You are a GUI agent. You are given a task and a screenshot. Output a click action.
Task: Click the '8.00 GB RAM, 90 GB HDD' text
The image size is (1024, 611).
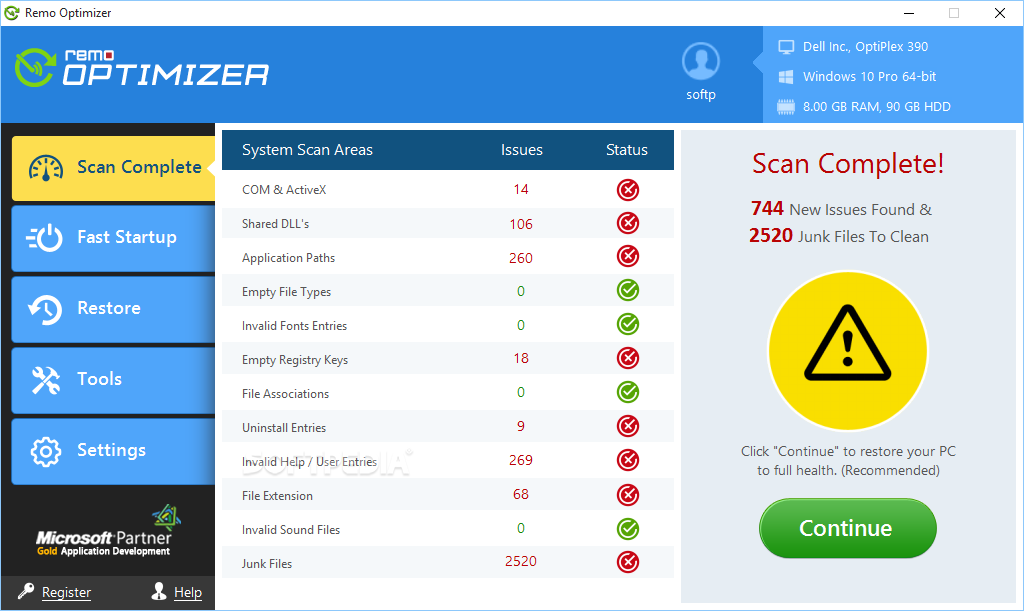pyautogui.click(x=876, y=107)
